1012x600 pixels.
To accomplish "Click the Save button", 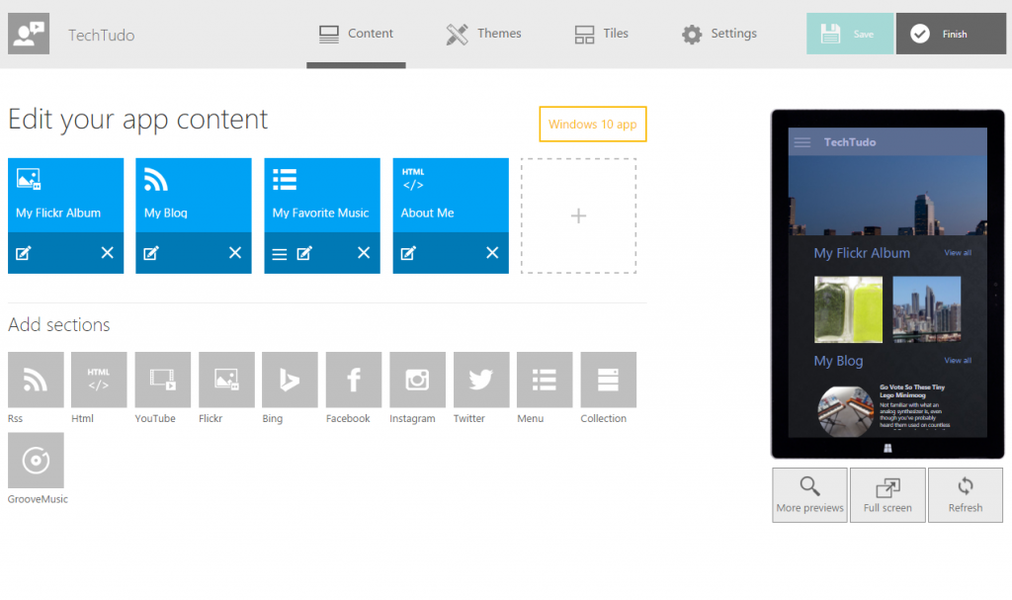I will (850, 34).
